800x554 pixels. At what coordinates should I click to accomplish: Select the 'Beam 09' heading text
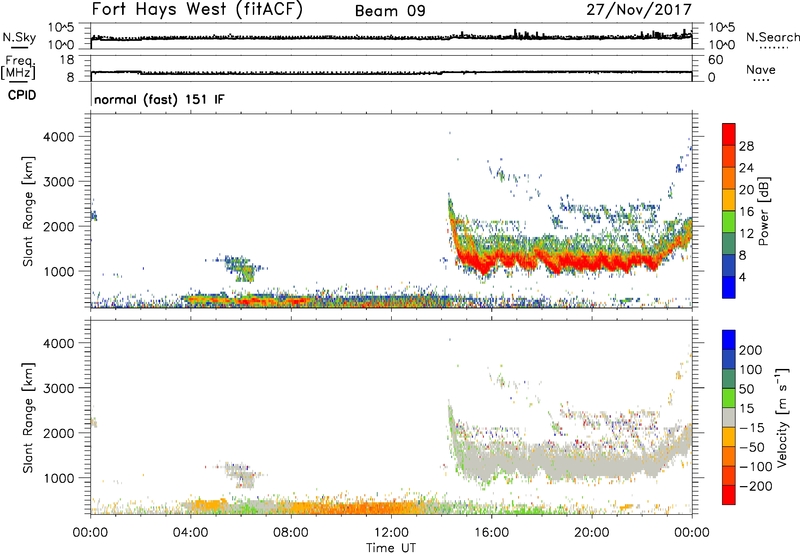[390, 11]
